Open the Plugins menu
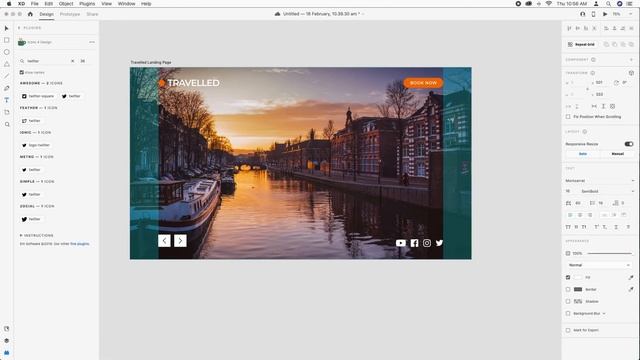Viewport: 640px width, 360px height. 87,4
